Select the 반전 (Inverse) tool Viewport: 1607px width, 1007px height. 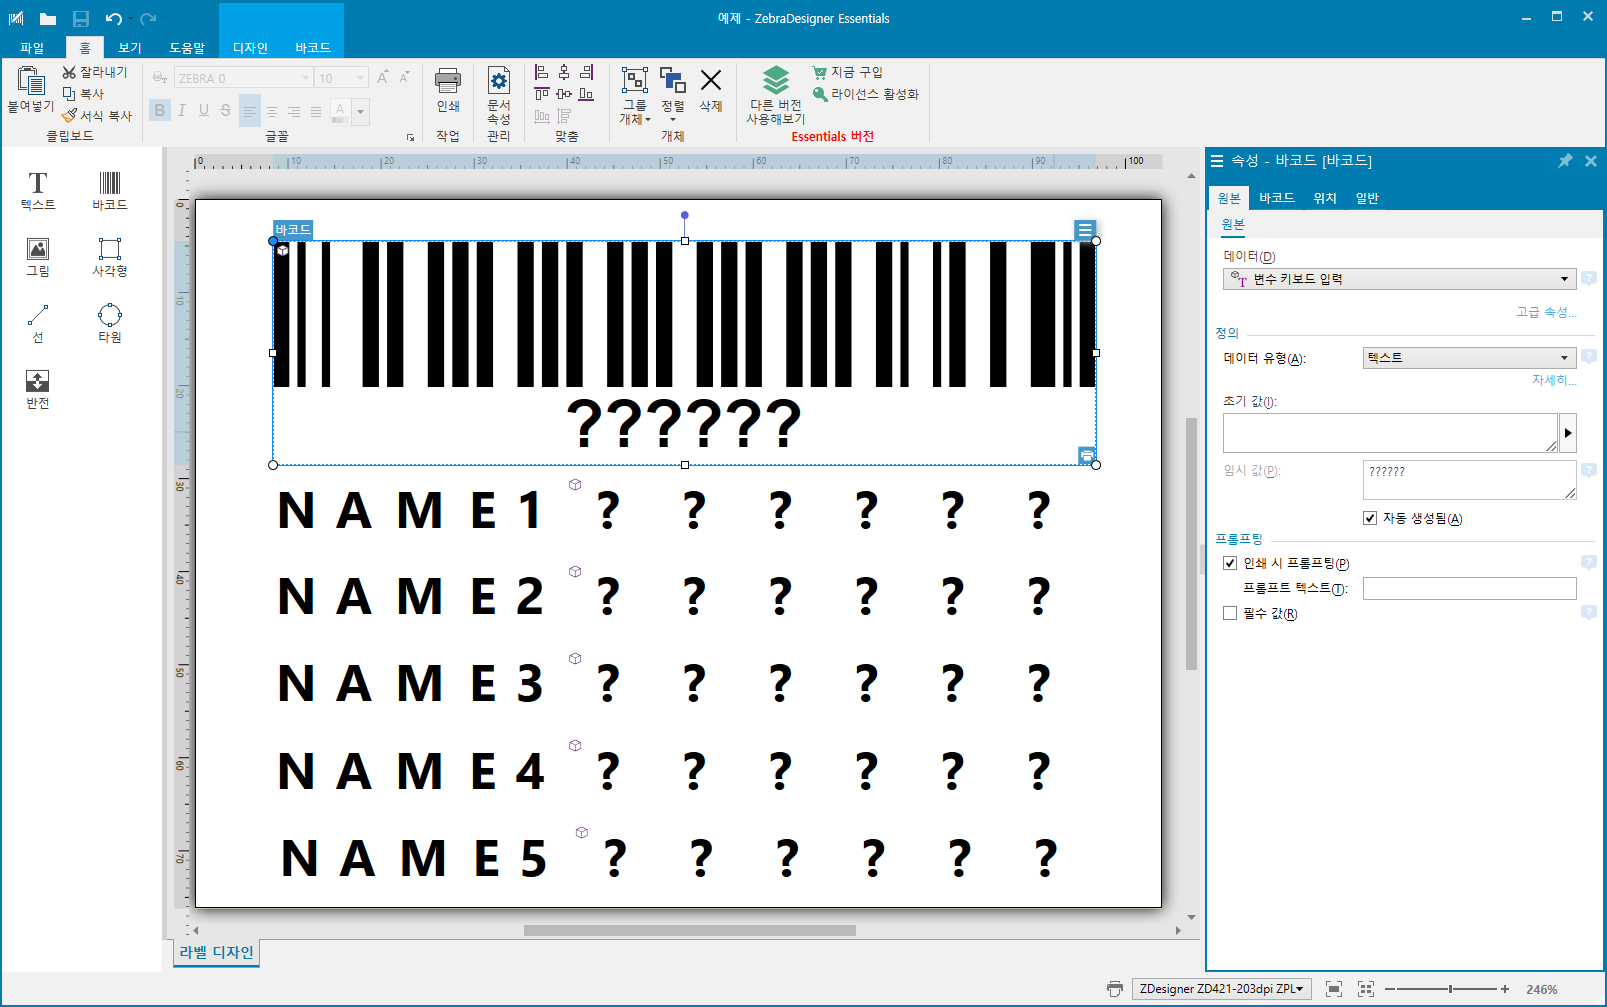pyautogui.click(x=38, y=389)
